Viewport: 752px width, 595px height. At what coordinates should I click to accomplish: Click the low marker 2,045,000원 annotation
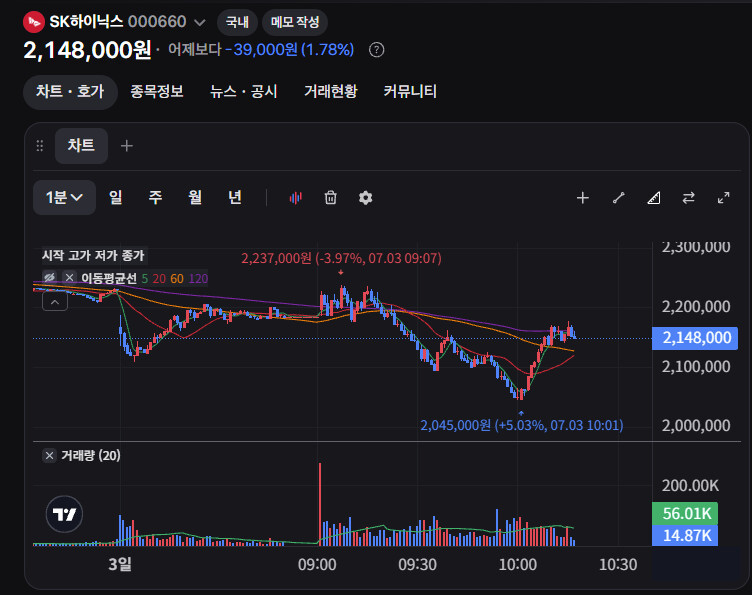pyautogui.click(x=522, y=425)
